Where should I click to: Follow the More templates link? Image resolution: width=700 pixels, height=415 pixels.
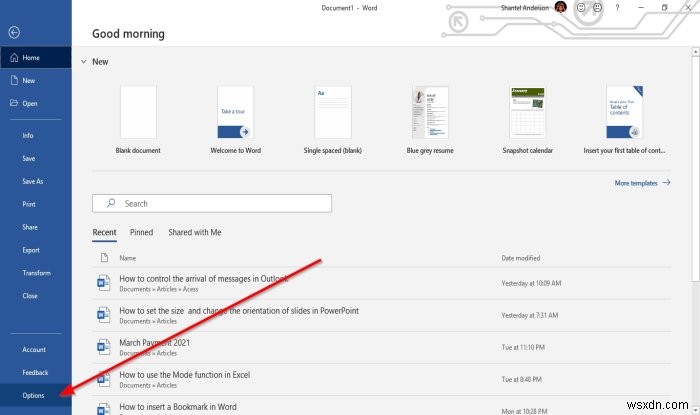click(642, 183)
